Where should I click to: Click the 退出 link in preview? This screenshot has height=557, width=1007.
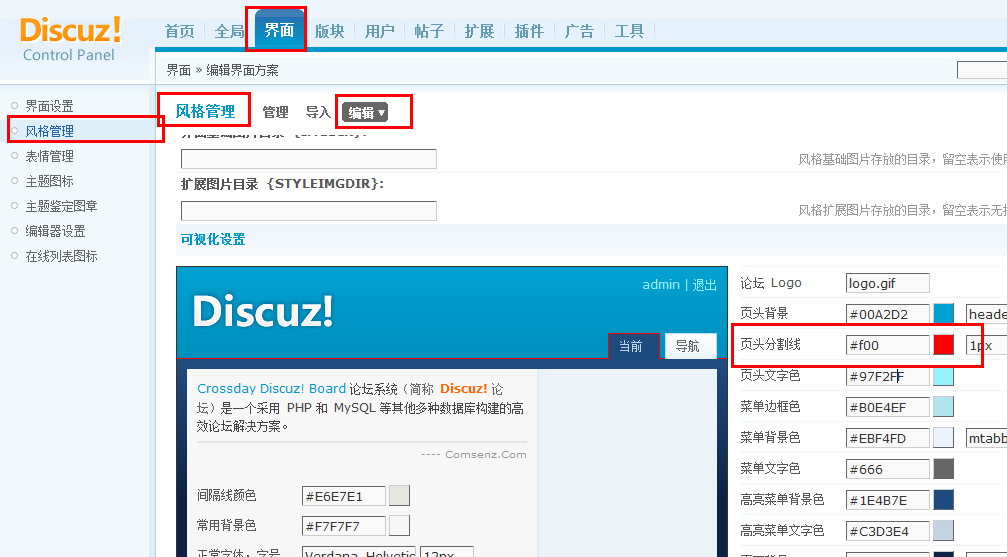click(705, 285)
